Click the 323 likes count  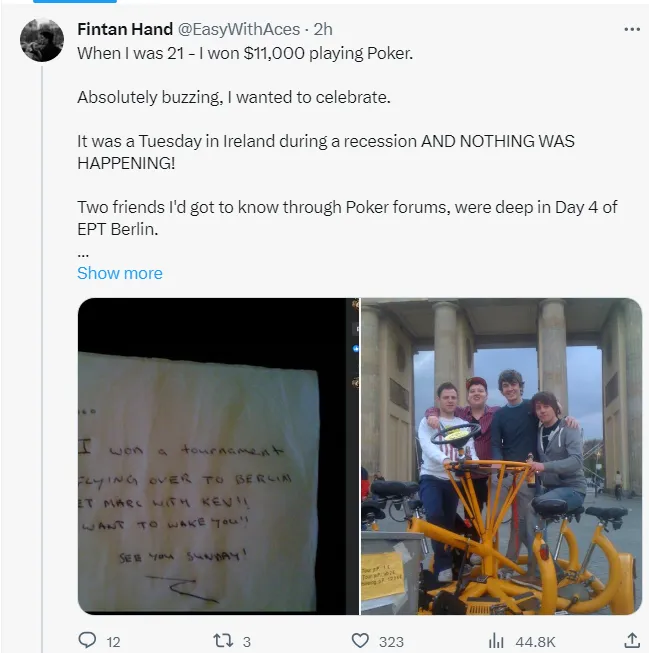point(391,642)
